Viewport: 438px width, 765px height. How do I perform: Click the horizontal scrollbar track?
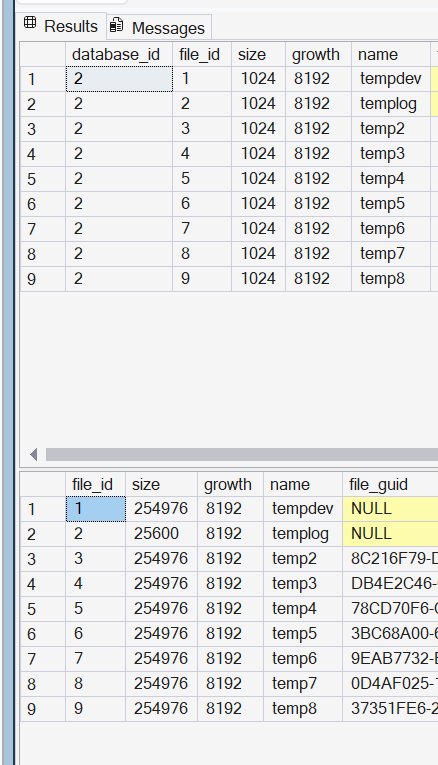pos(241,455)
